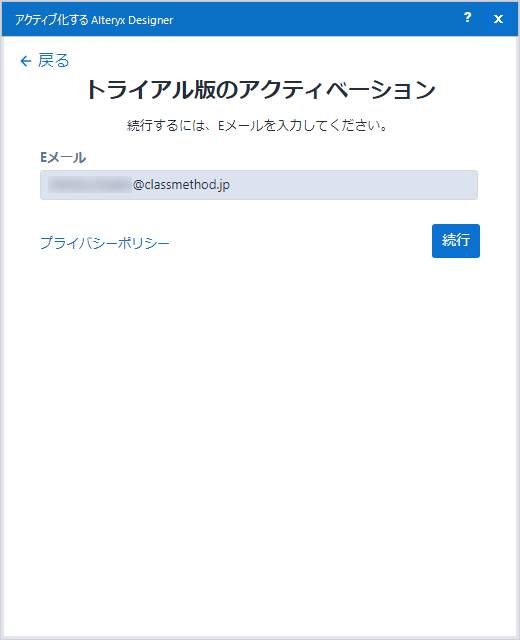The image size is (520, 640).
Task: Open the プライバシーポリシー link
Action: tap(104, 243)
